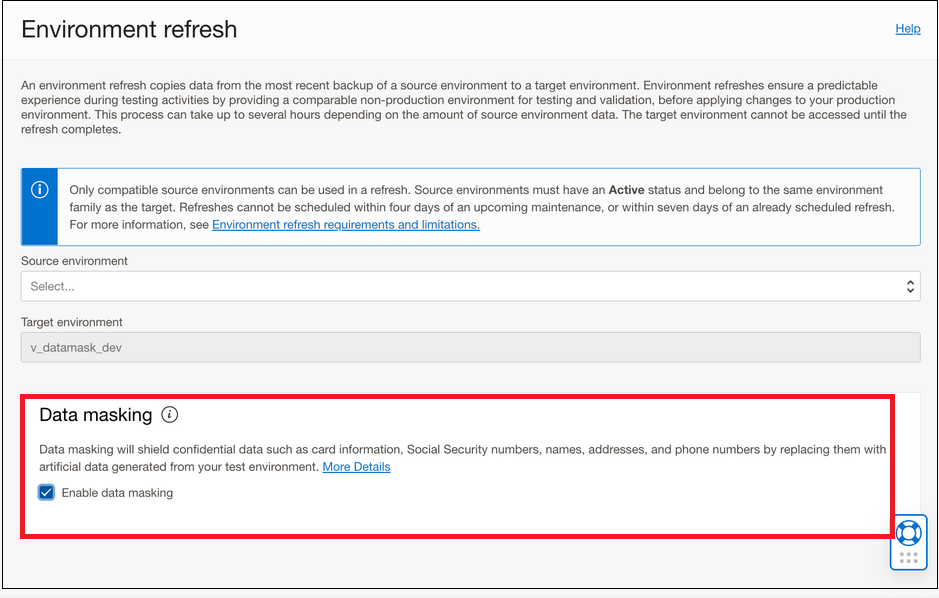Click the Data masking section heading

[96, 415]
